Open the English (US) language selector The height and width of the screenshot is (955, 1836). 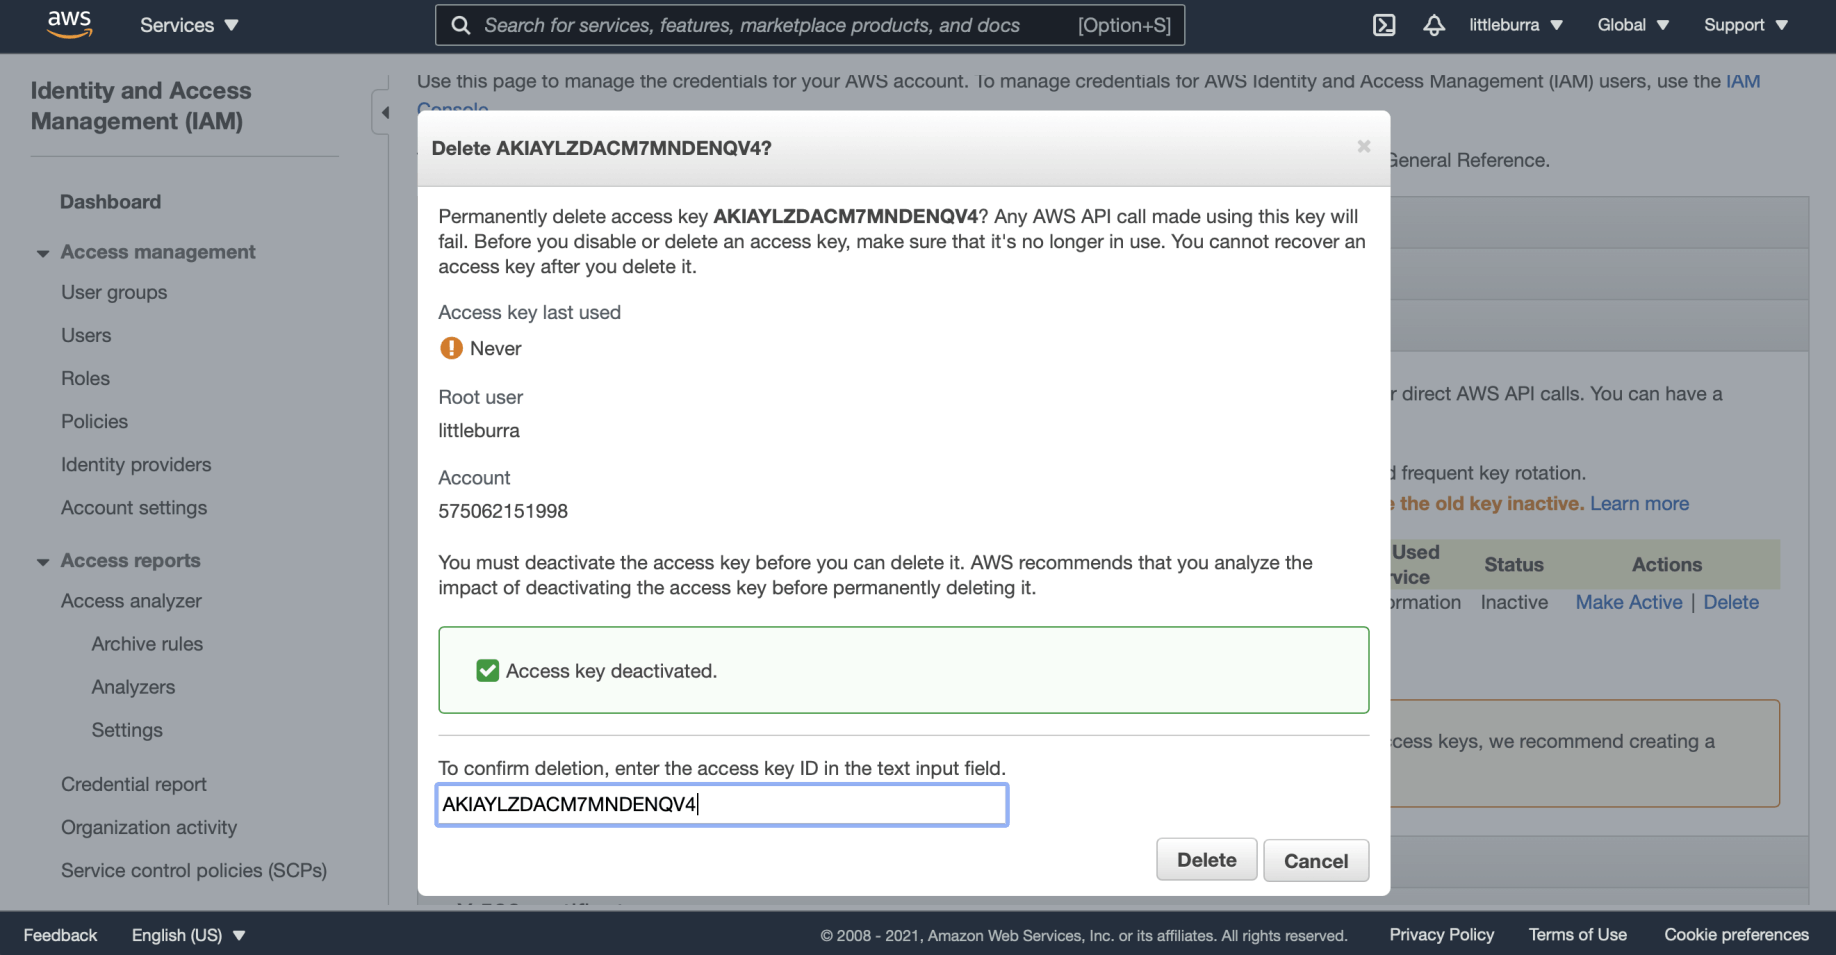coord(188,935)
